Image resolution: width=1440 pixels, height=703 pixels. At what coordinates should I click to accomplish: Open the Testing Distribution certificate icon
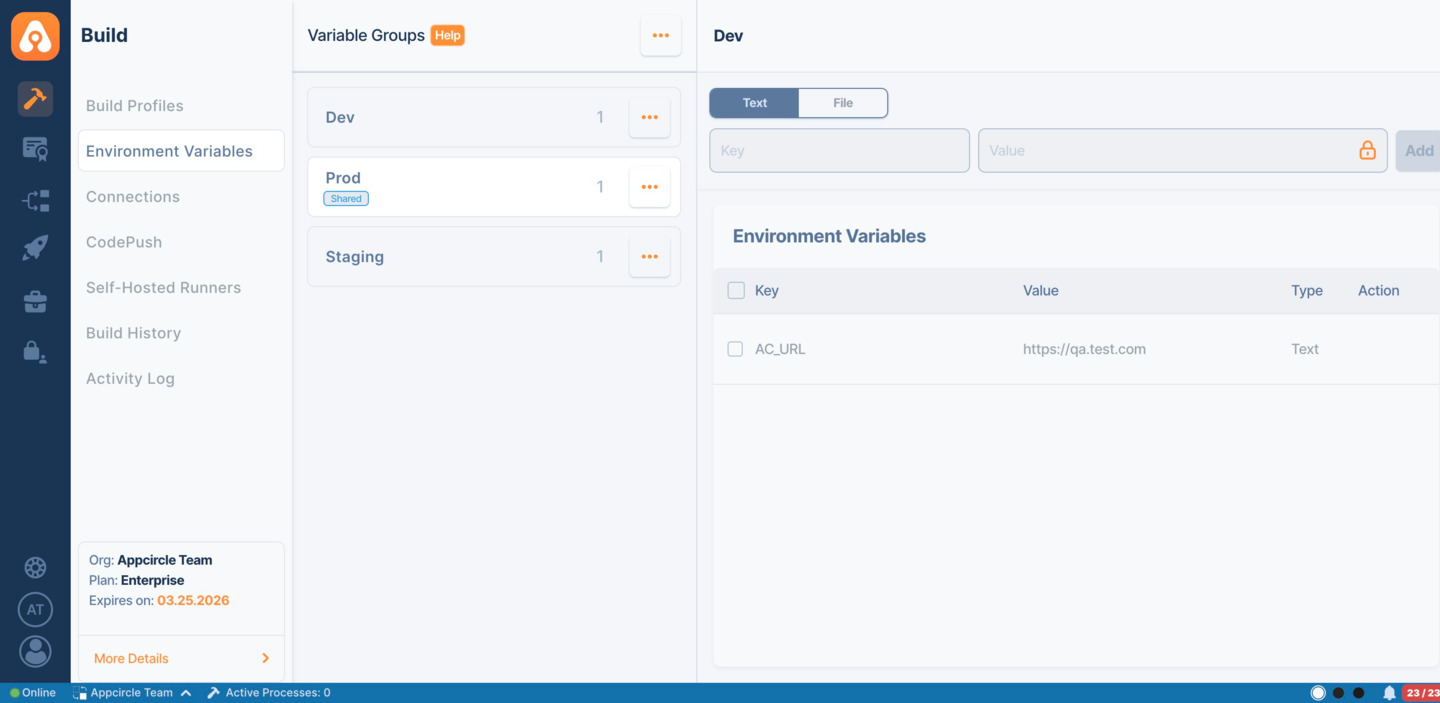(x=35, y=148)
